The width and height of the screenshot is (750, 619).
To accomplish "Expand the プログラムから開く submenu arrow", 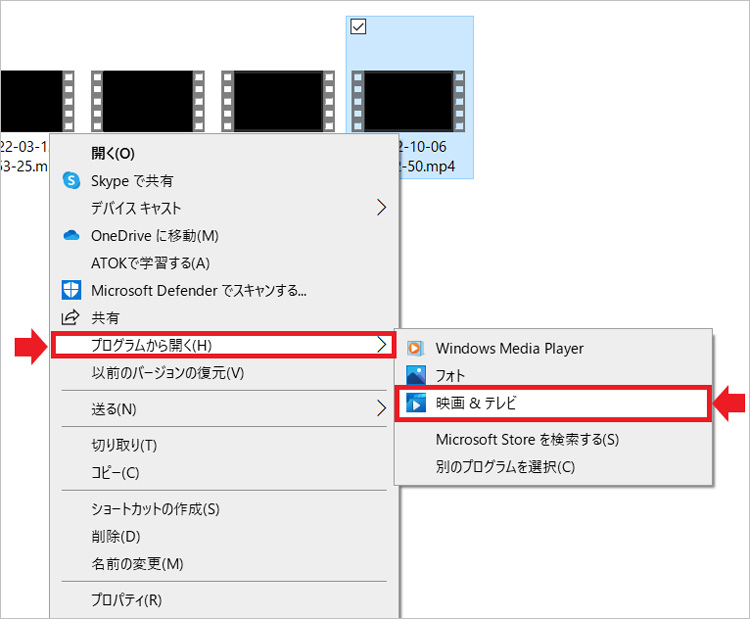I will coord(381,344).
